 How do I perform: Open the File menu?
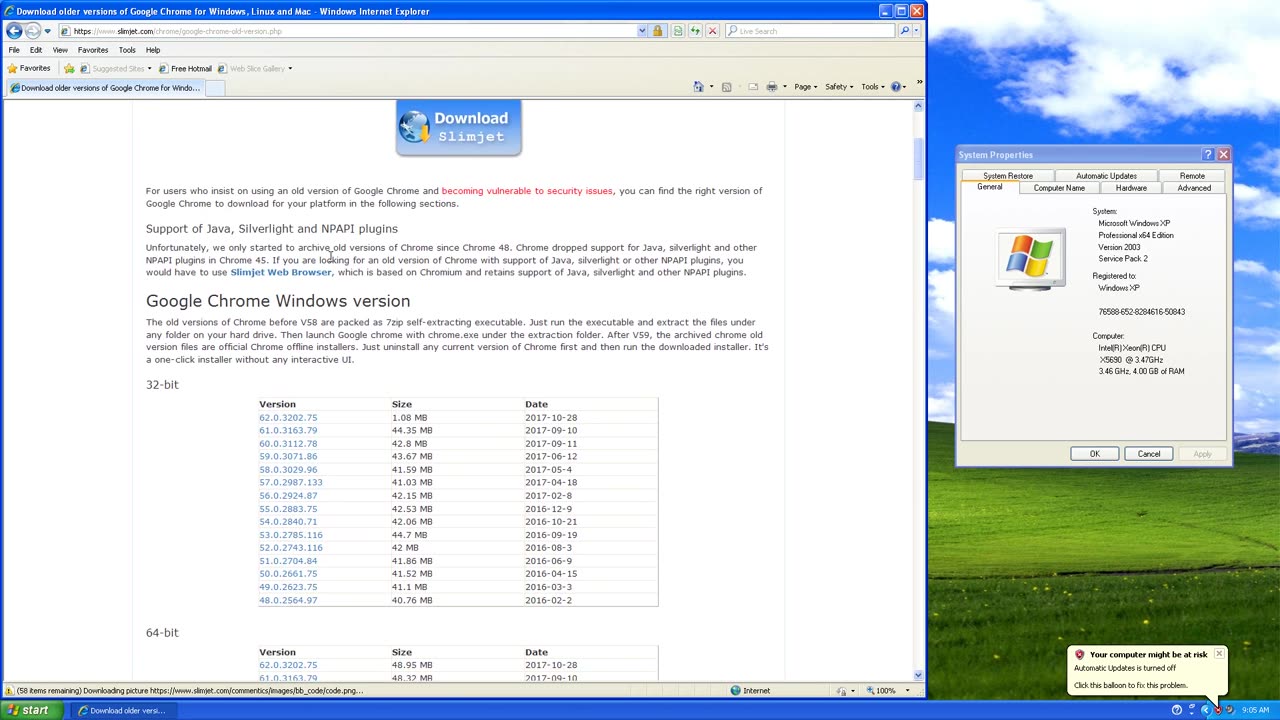pyautogui.click(x=14, y=50)
